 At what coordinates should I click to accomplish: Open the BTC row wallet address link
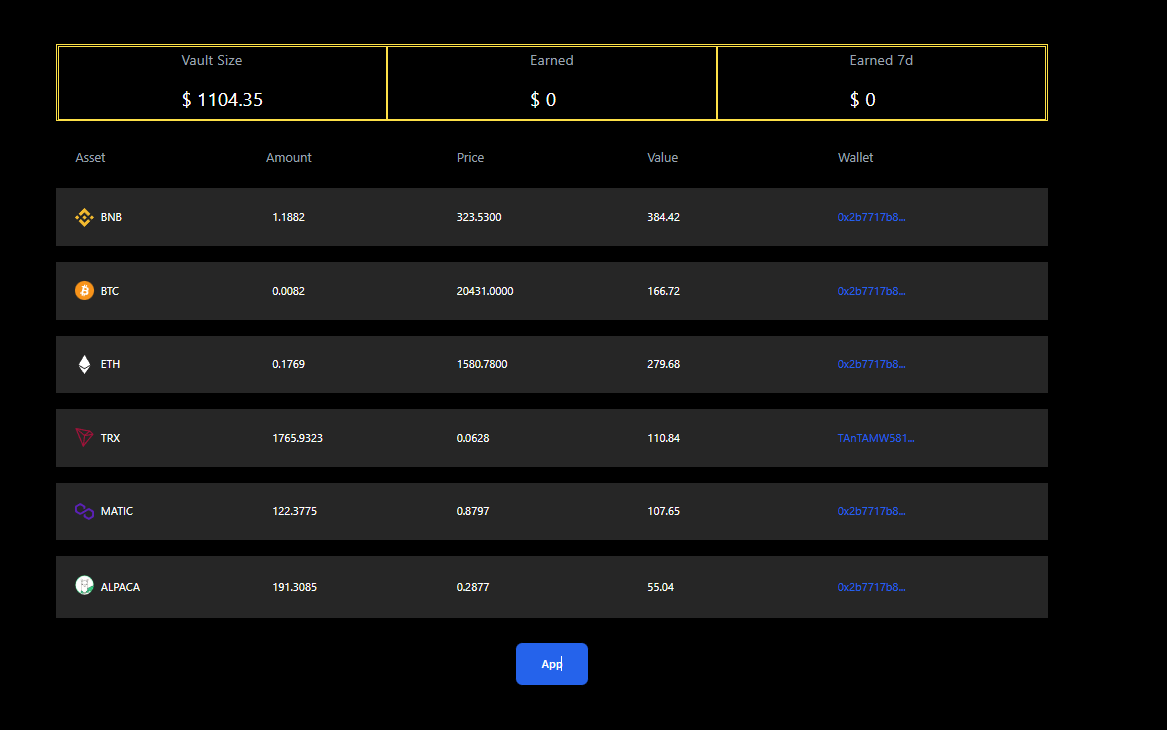[x=871, y=291]
